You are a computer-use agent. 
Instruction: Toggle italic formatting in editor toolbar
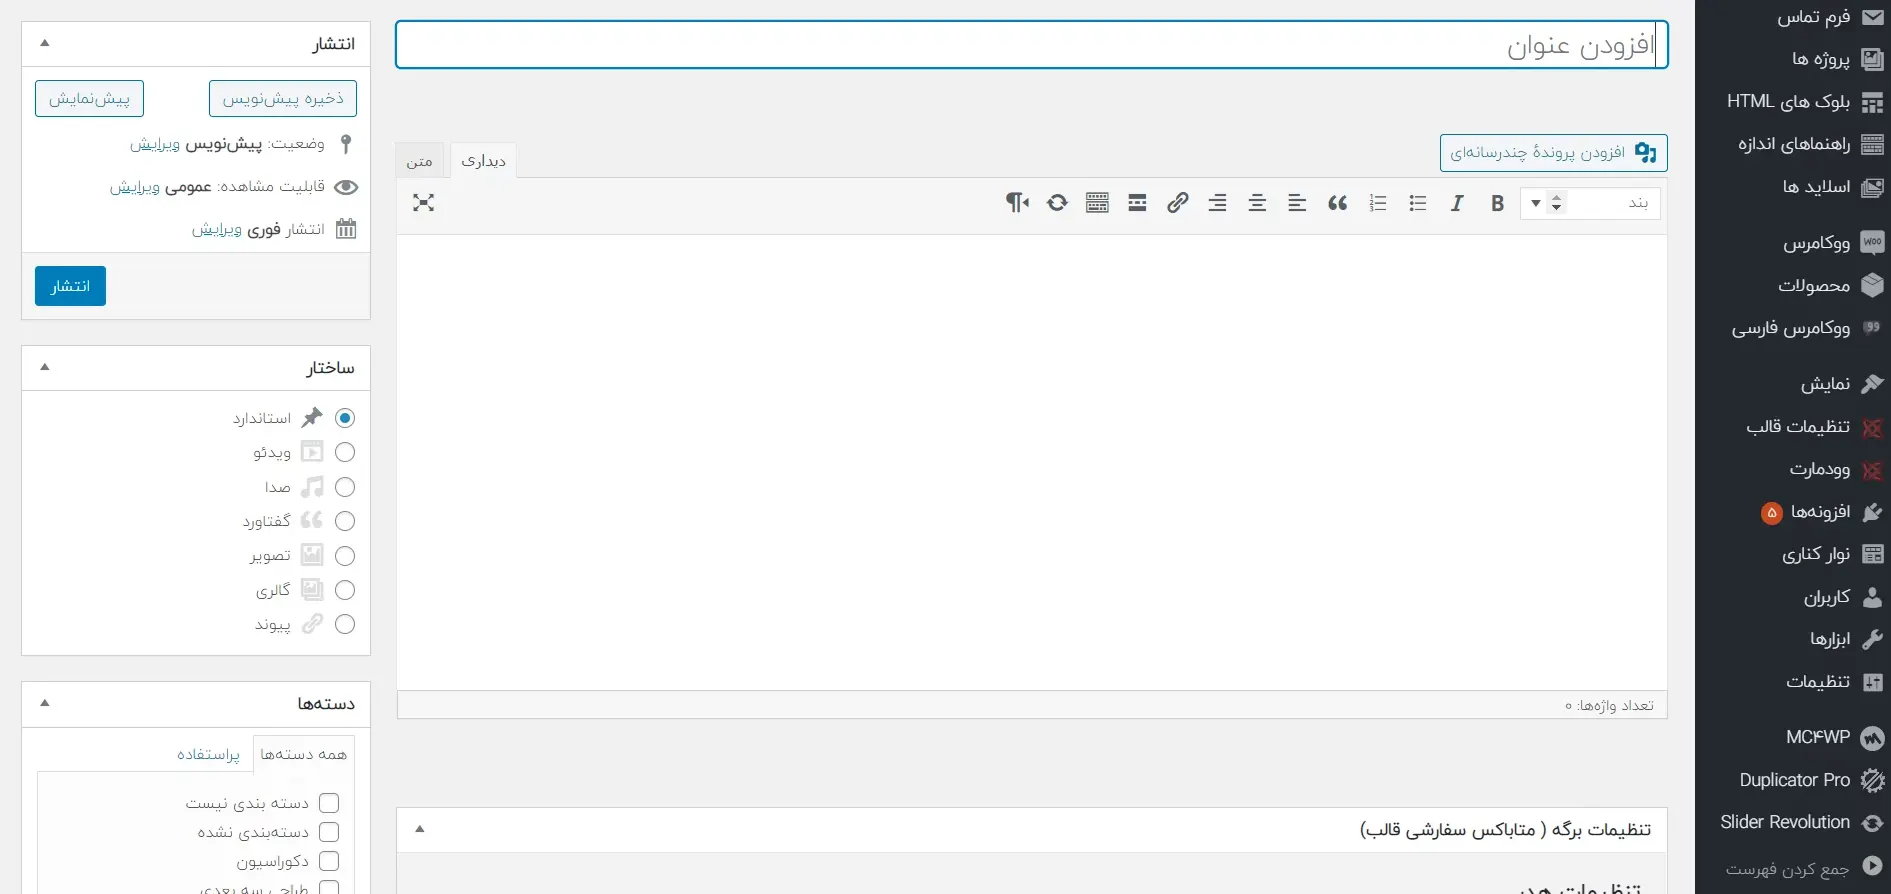[1457, 203]
